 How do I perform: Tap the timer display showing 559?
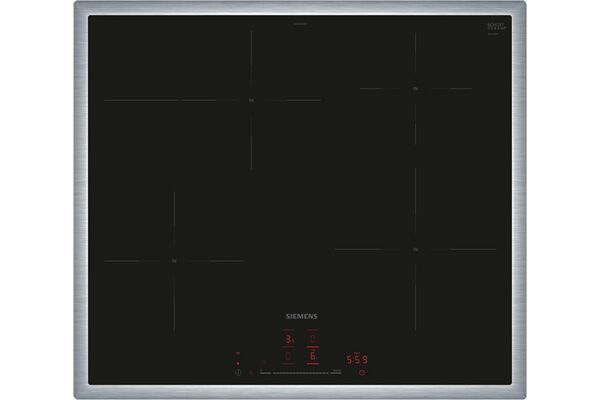click(357, 359)
